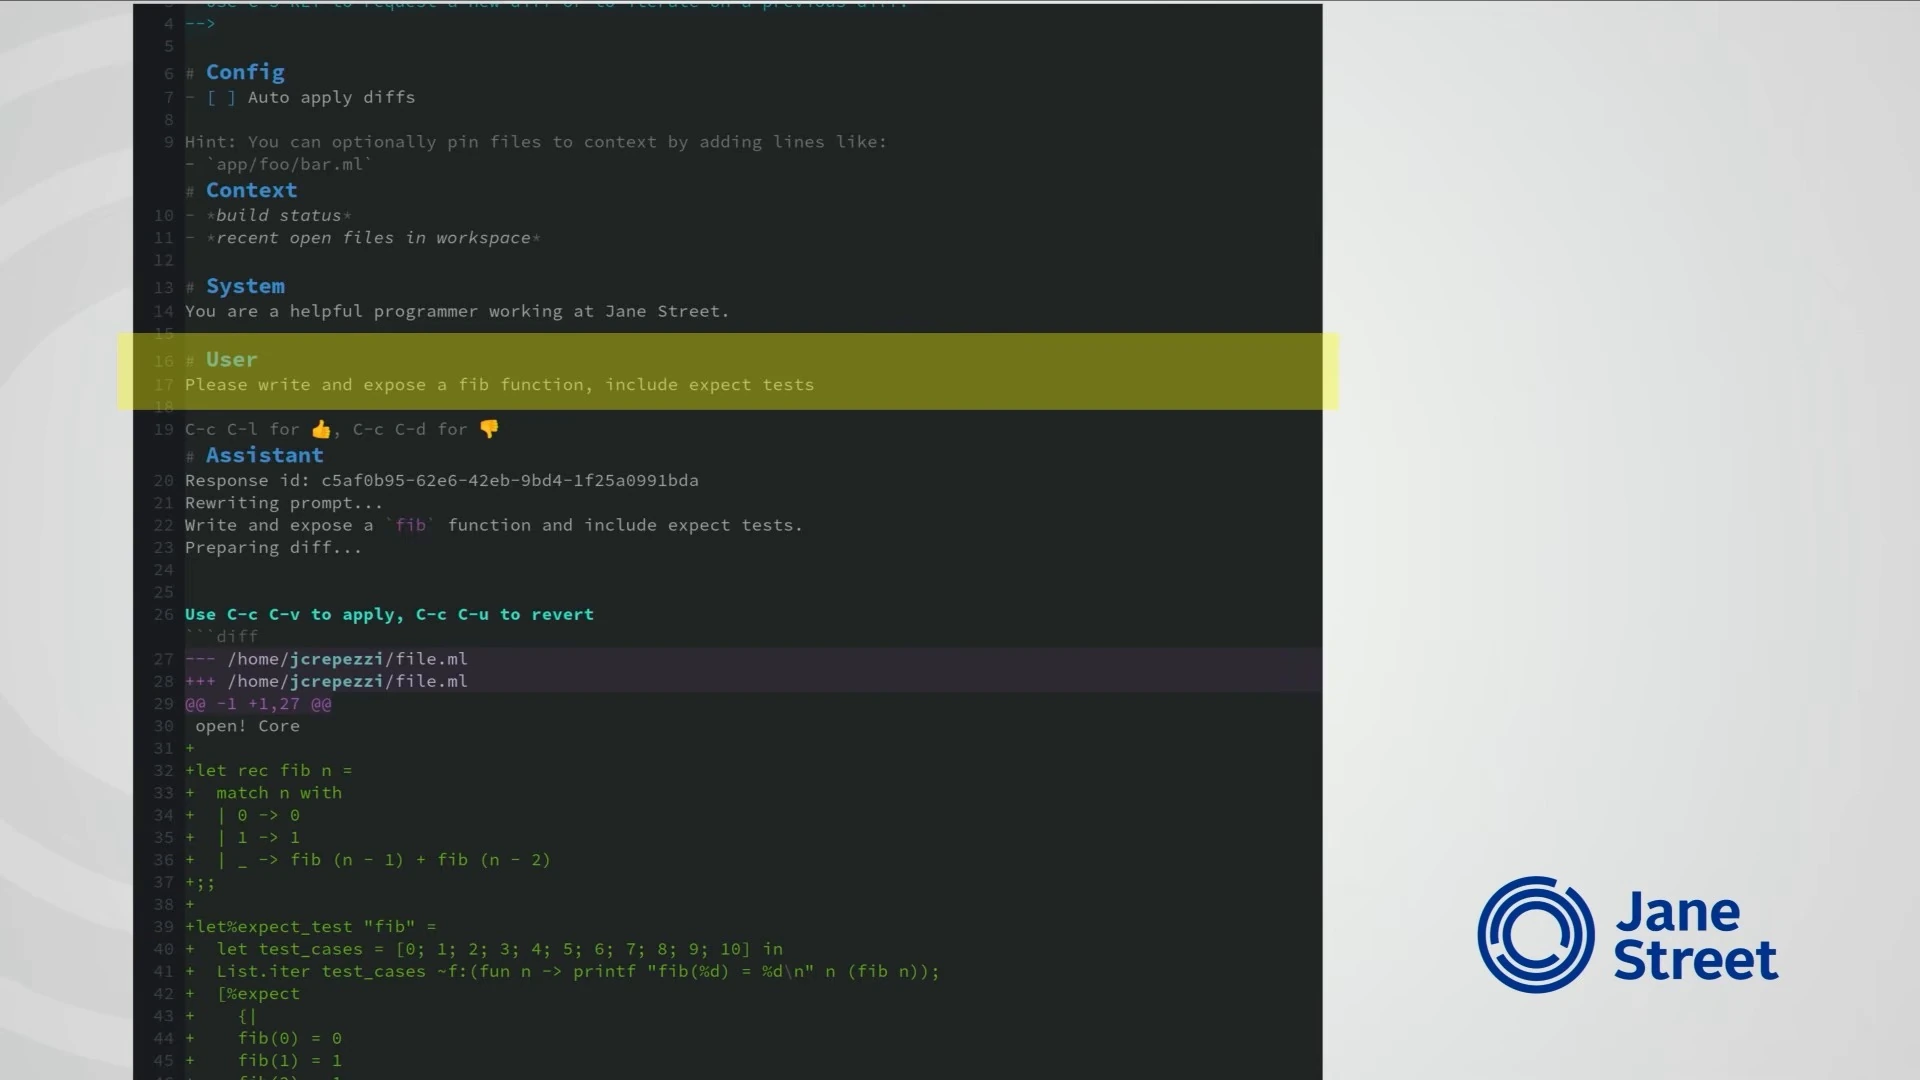This screenshot has height=1080, width=1920.
Task: Click the 'fib(1) = 1' expected output
Action: [290, 1061]
